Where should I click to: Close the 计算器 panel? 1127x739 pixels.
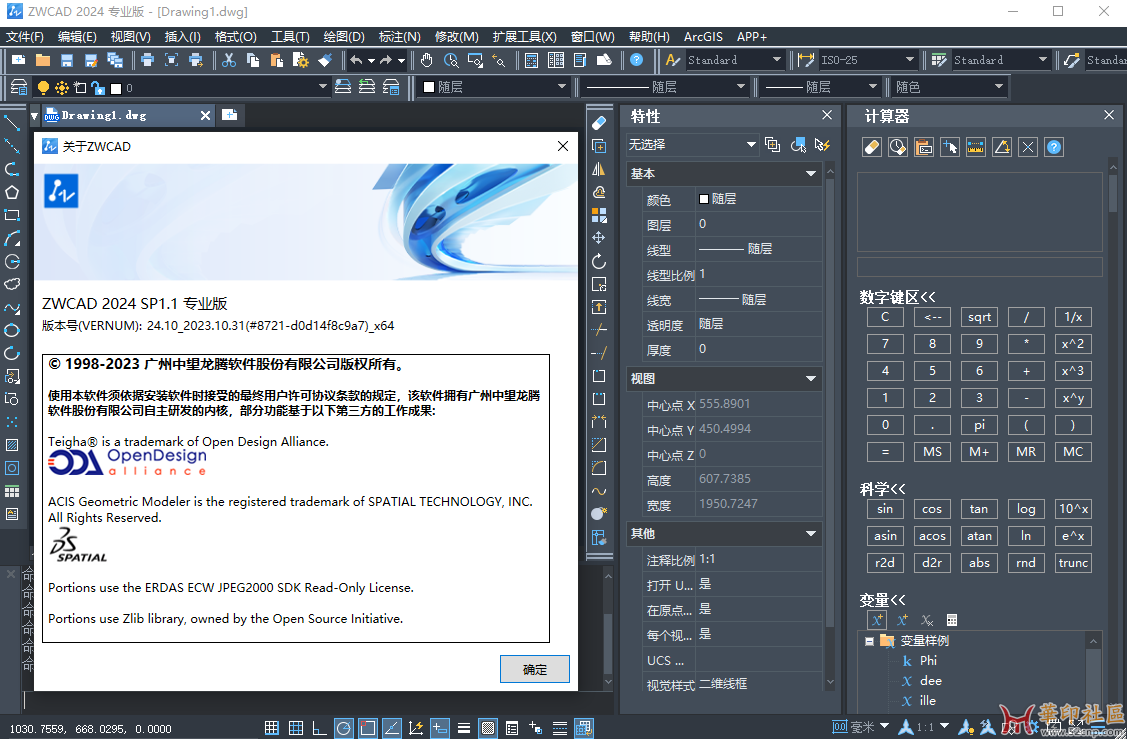(x=1109, y=115)
